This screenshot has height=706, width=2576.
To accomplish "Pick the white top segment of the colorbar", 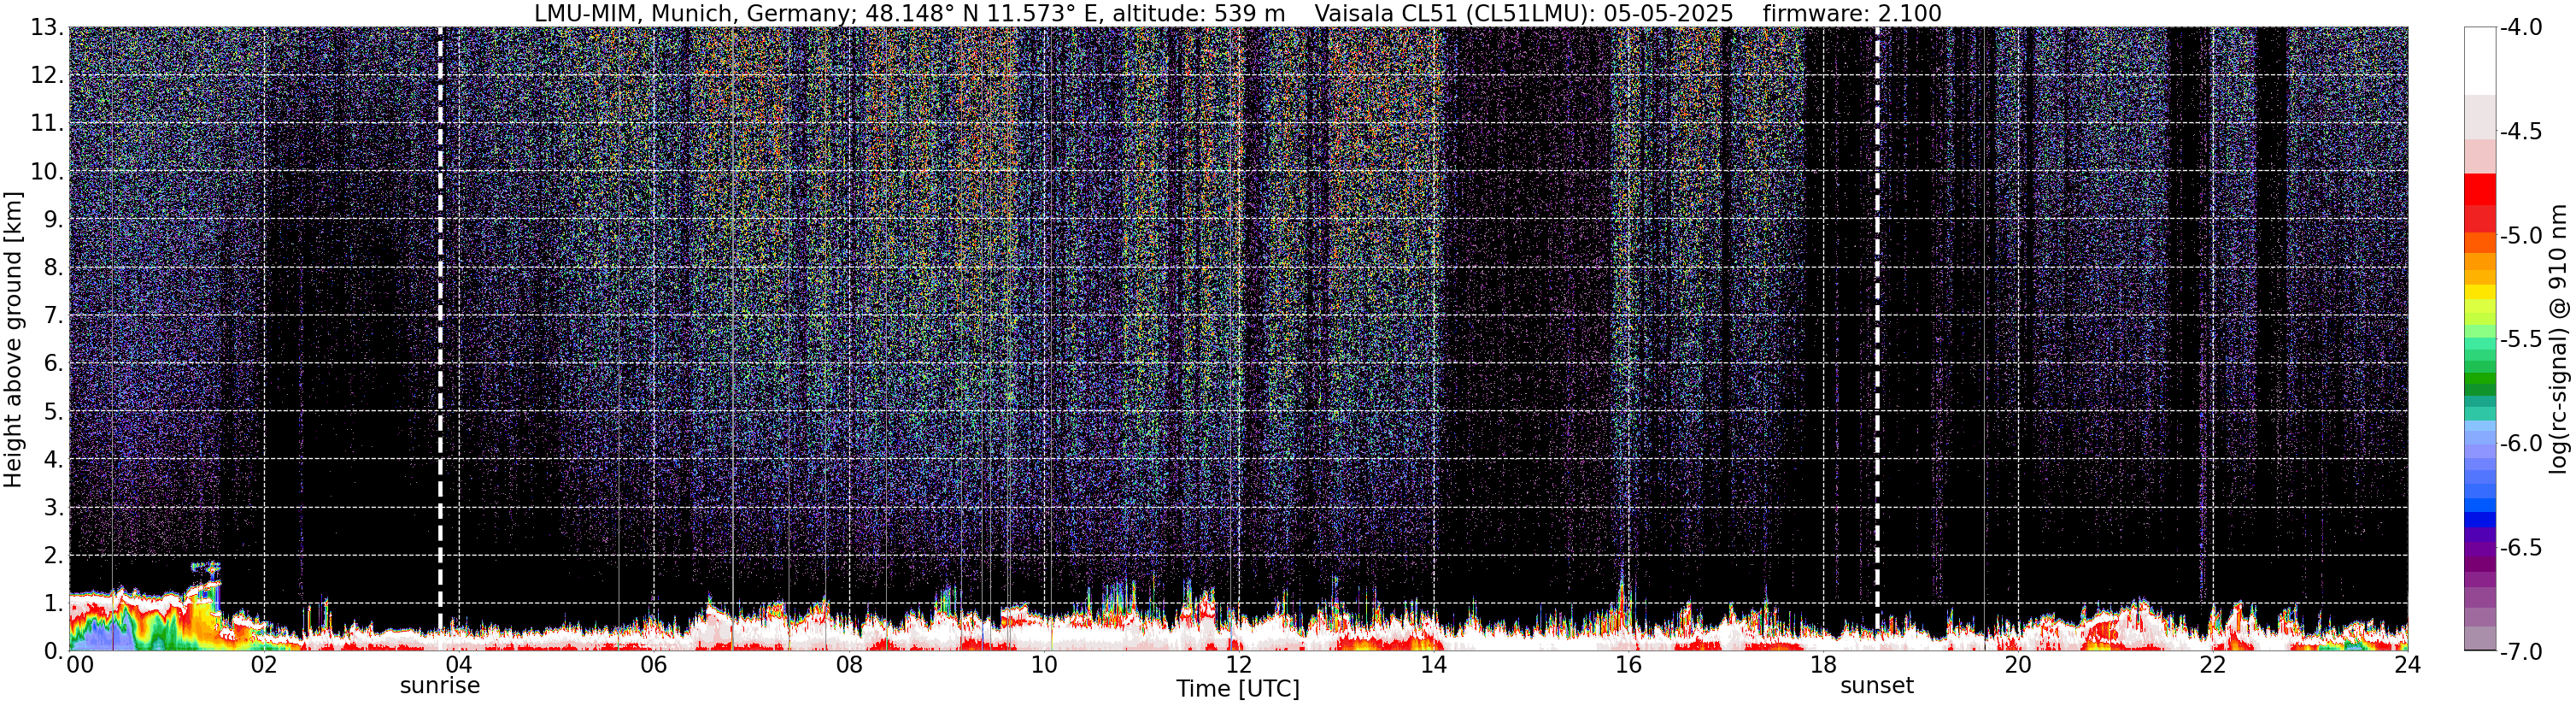I will tap(2480, 60).
